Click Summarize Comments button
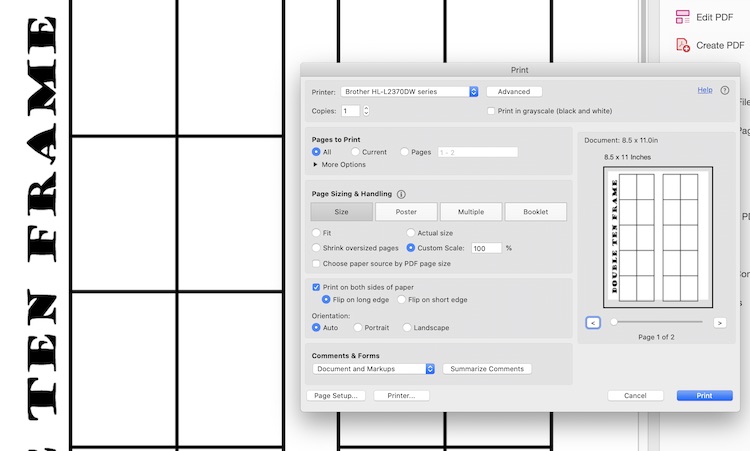 [x=487, y=369]
